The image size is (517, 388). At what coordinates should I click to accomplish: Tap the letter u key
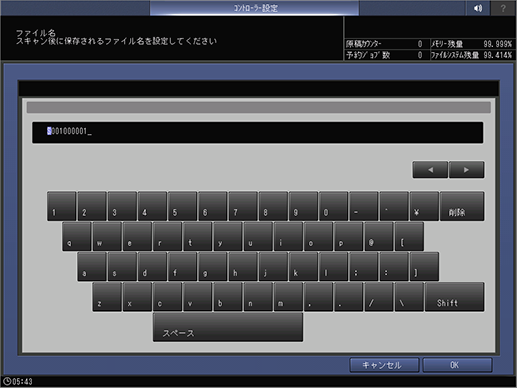258,236
